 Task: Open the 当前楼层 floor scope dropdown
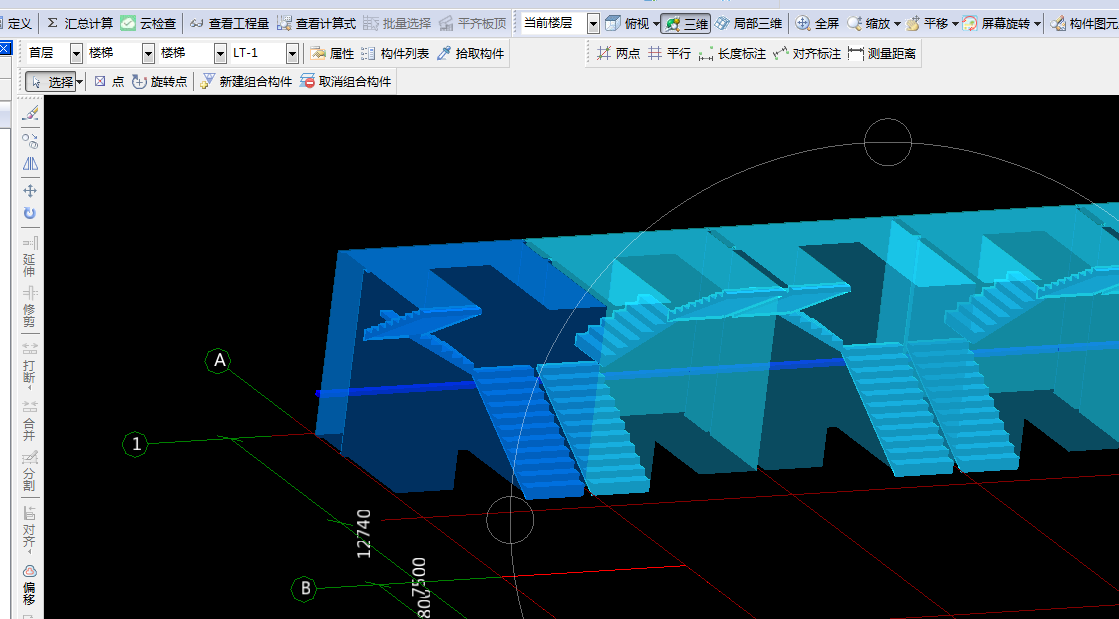pos(593,24)
